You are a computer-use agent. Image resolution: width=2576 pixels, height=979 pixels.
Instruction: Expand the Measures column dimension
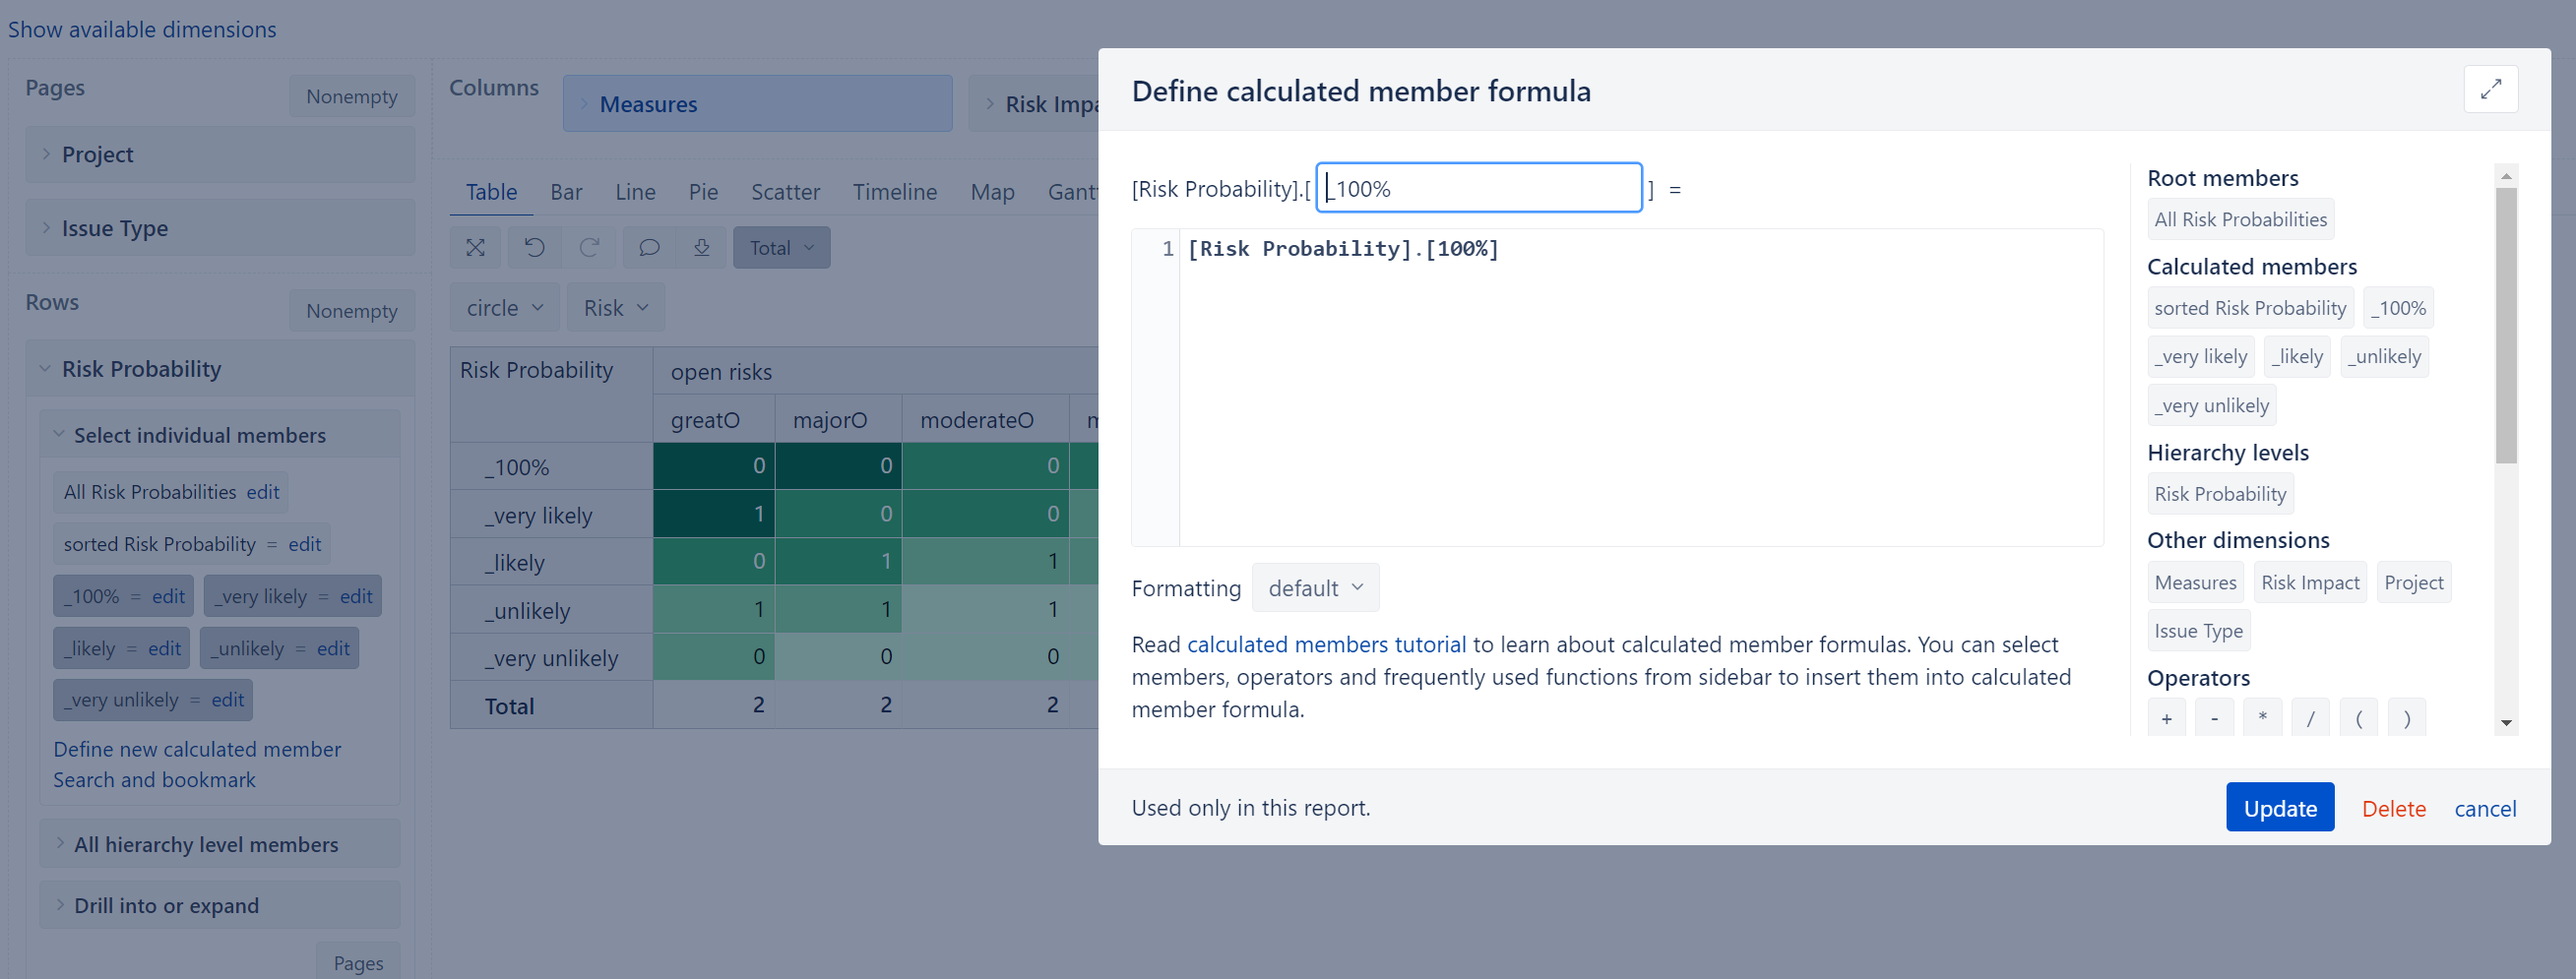(x=757, y=104)
